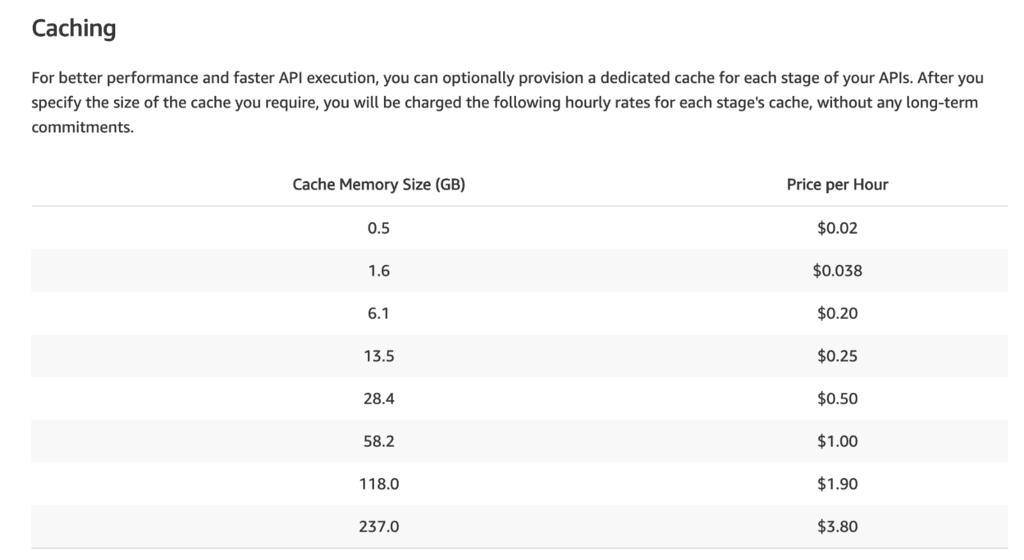Select the 0.5 GB cache size cell
Viewport: 1024px width, 560px height.
coord(378,228)
